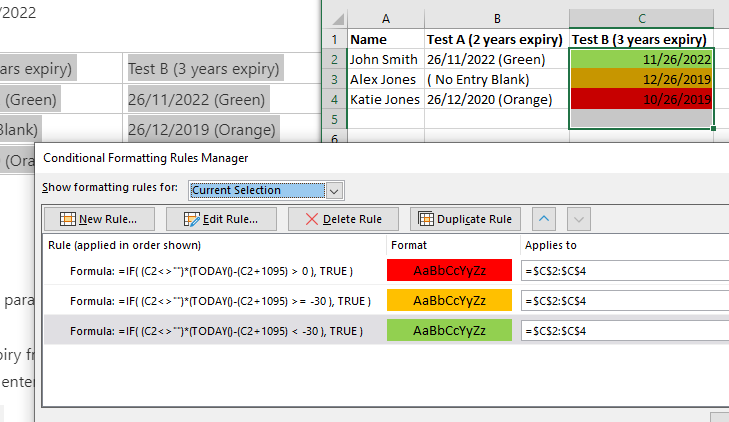Select row 1 header
This screenshot has width=729, height=422.
point(334,40)
